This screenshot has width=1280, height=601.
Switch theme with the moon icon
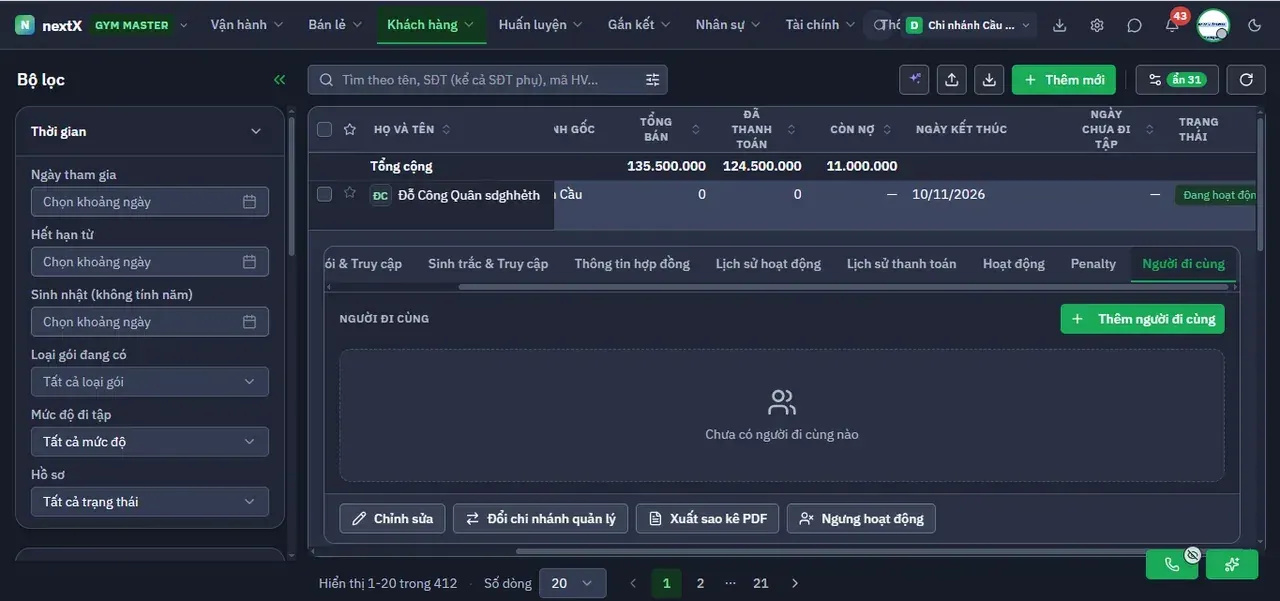(1255, 25)
